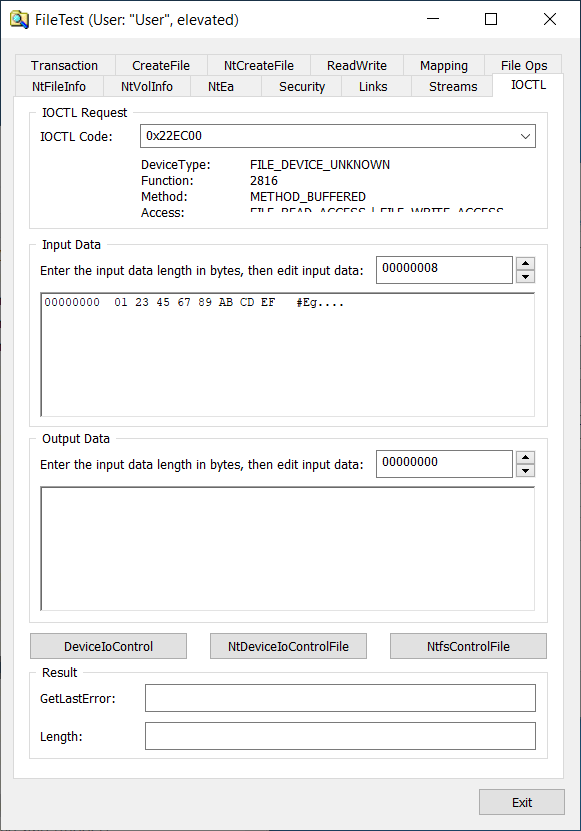Click the FileTest app icon in title bar
Screen dimensions: 581x831
(20, 20)
